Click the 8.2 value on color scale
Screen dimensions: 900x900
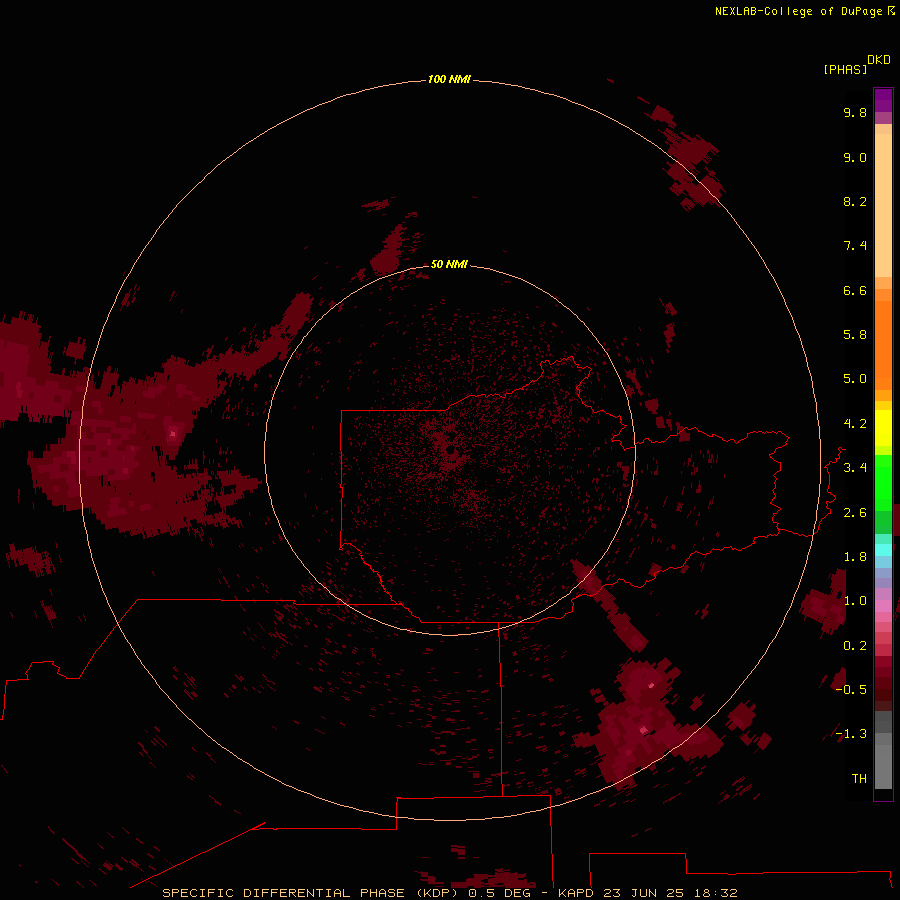tap(855, 201)
